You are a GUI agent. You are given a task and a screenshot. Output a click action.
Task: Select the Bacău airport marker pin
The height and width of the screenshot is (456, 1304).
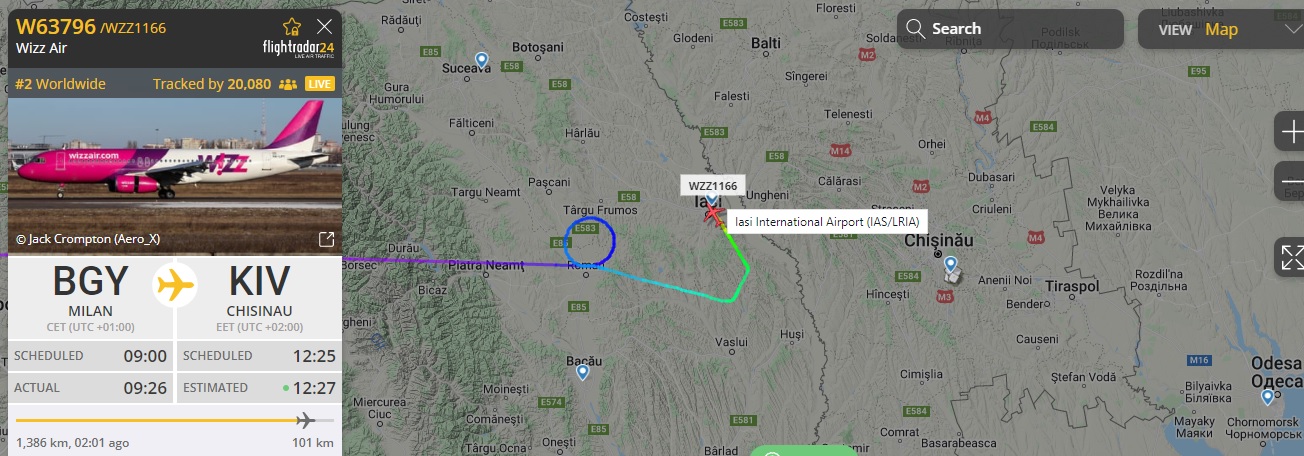(583, 373)
